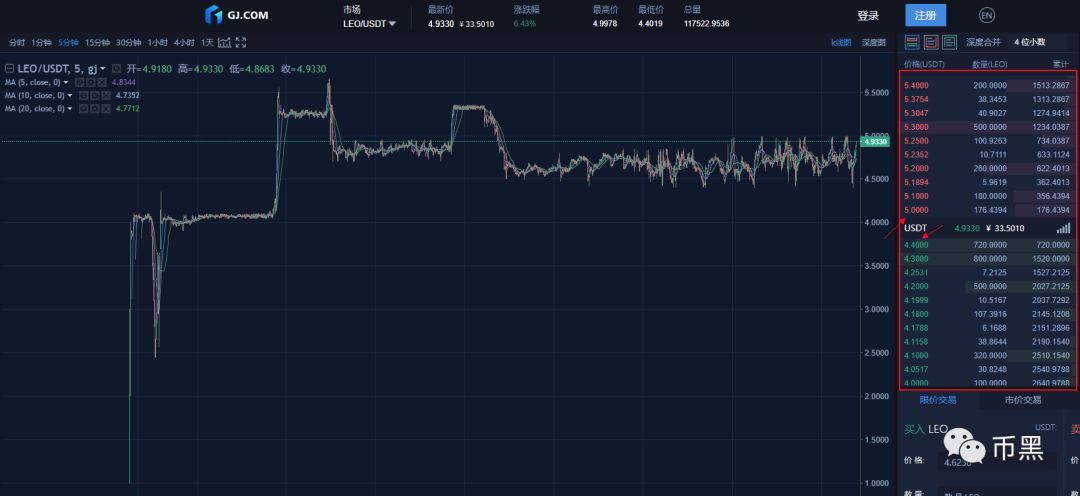The image size is (1080, 496).
Task: Hide the MA (5, close, 0) indicator
Action: click(x=79, y=82)
